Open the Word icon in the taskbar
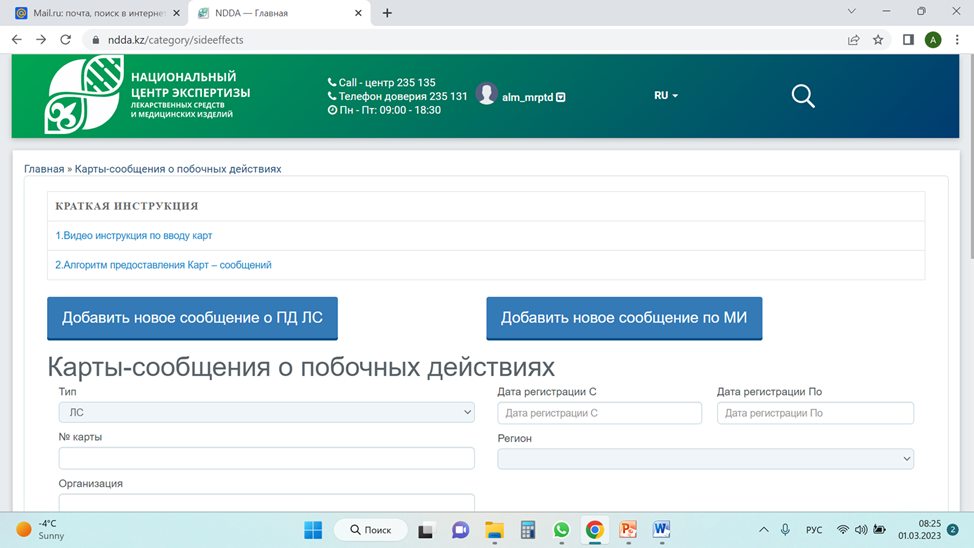974x548 pixels. point(662,530)
